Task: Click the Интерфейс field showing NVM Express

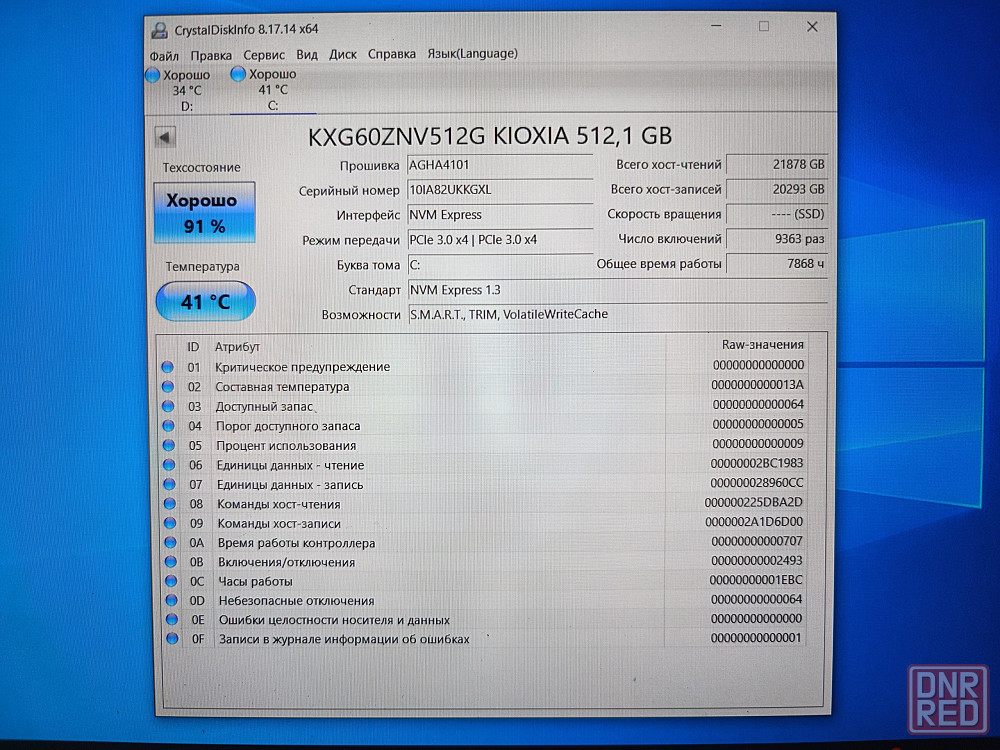Action: pyautogui.click(x=500, y=215)
